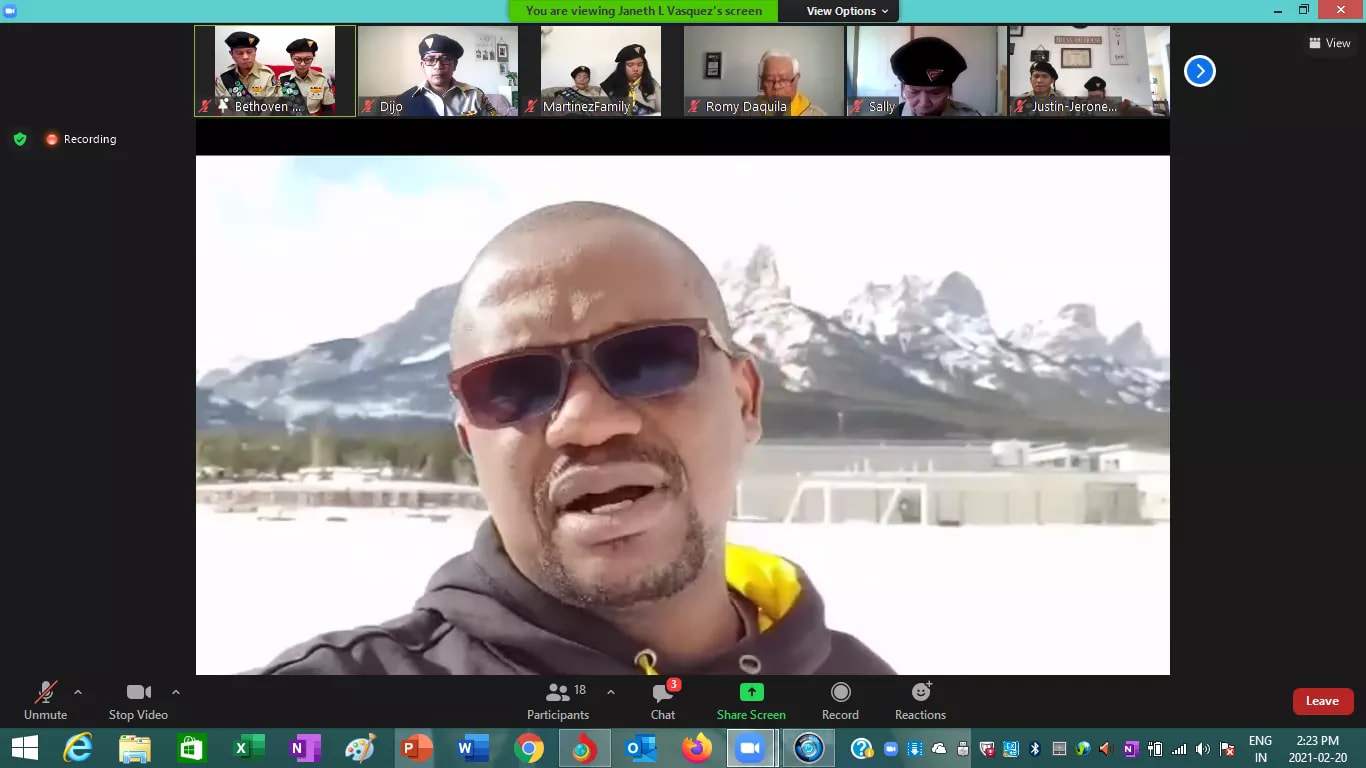Screen dimensions: 1366x768
Task: Start recording with the Record button
Action: click(840, 701)
